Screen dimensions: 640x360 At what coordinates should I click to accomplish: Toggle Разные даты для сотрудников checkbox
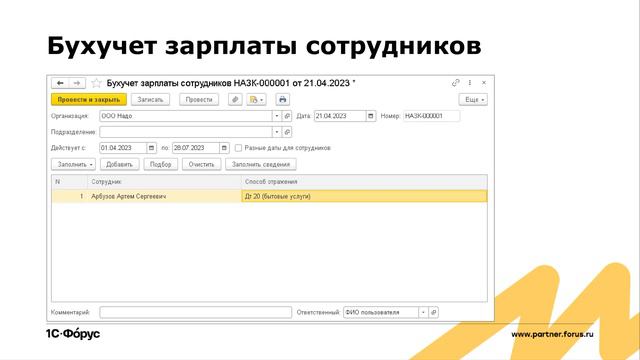click(x=238, y=148)
